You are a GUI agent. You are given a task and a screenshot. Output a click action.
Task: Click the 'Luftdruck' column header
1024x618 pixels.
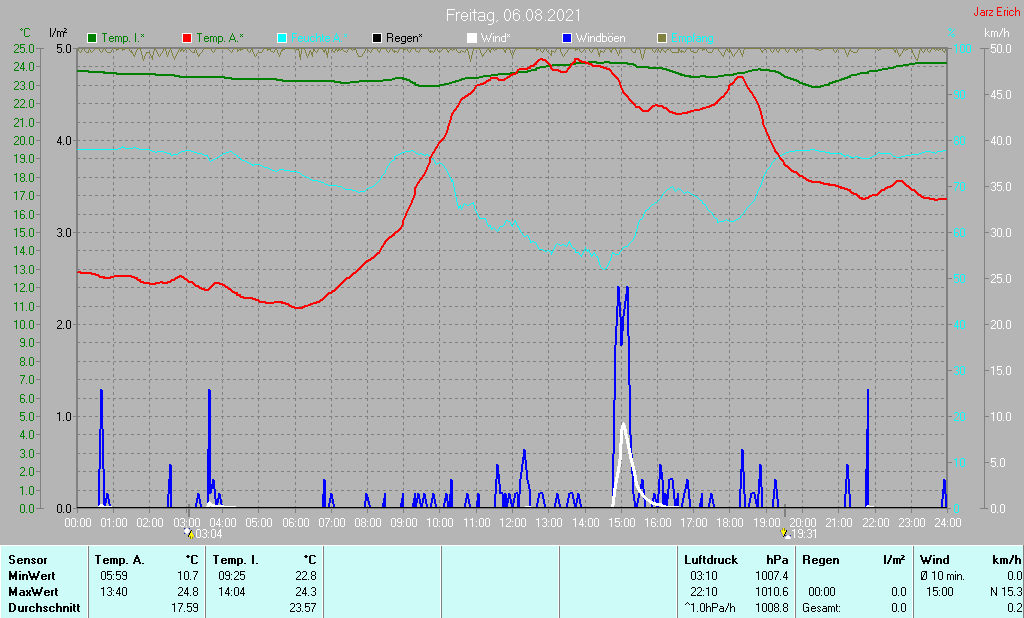tap(711, 560)
